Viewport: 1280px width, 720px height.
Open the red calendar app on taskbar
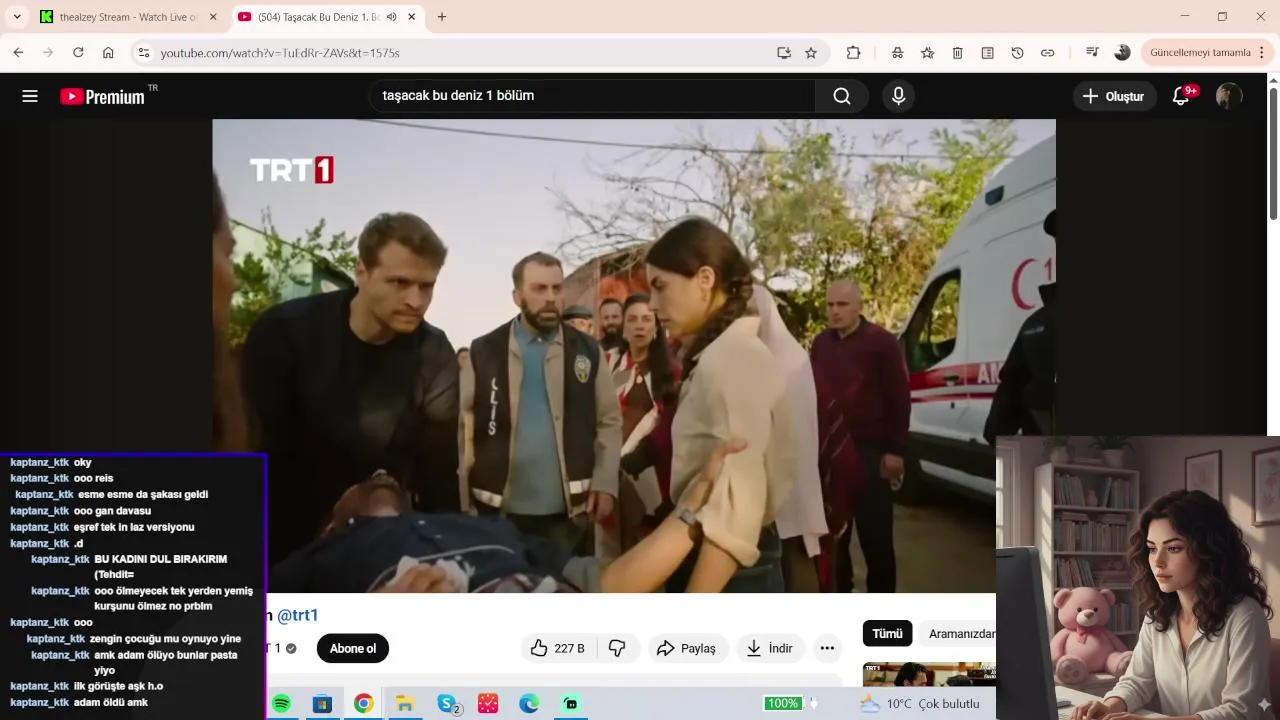[488, 704]
